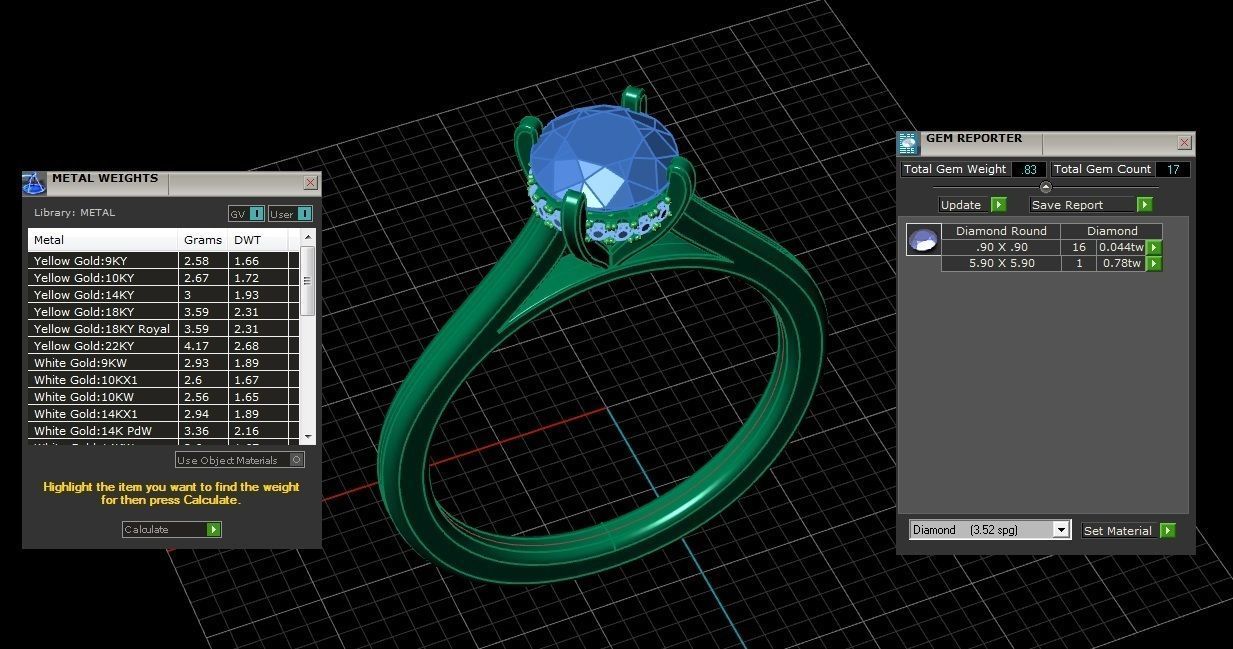Select the Yellow Gold:18KY row
The height and width of the screenshot is (649, 1233).
tap(164, 312)
